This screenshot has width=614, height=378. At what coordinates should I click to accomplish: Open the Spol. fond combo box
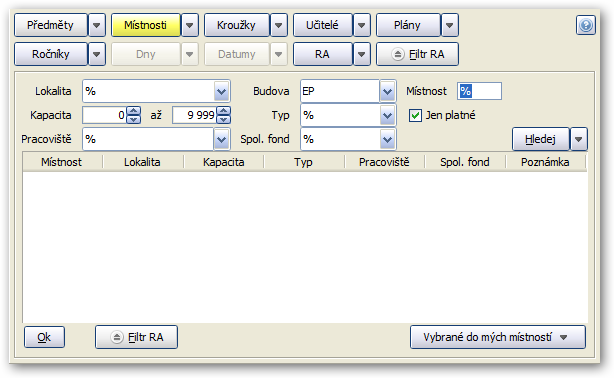pos(348,139)
